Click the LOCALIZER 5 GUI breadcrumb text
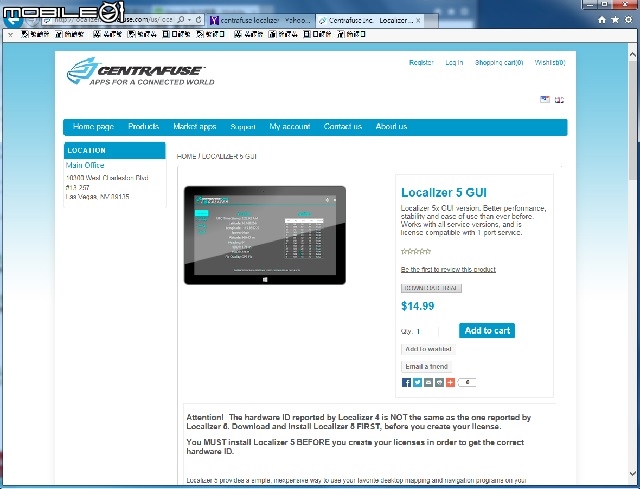The image size is (640, 489). (x=229, y=156)
